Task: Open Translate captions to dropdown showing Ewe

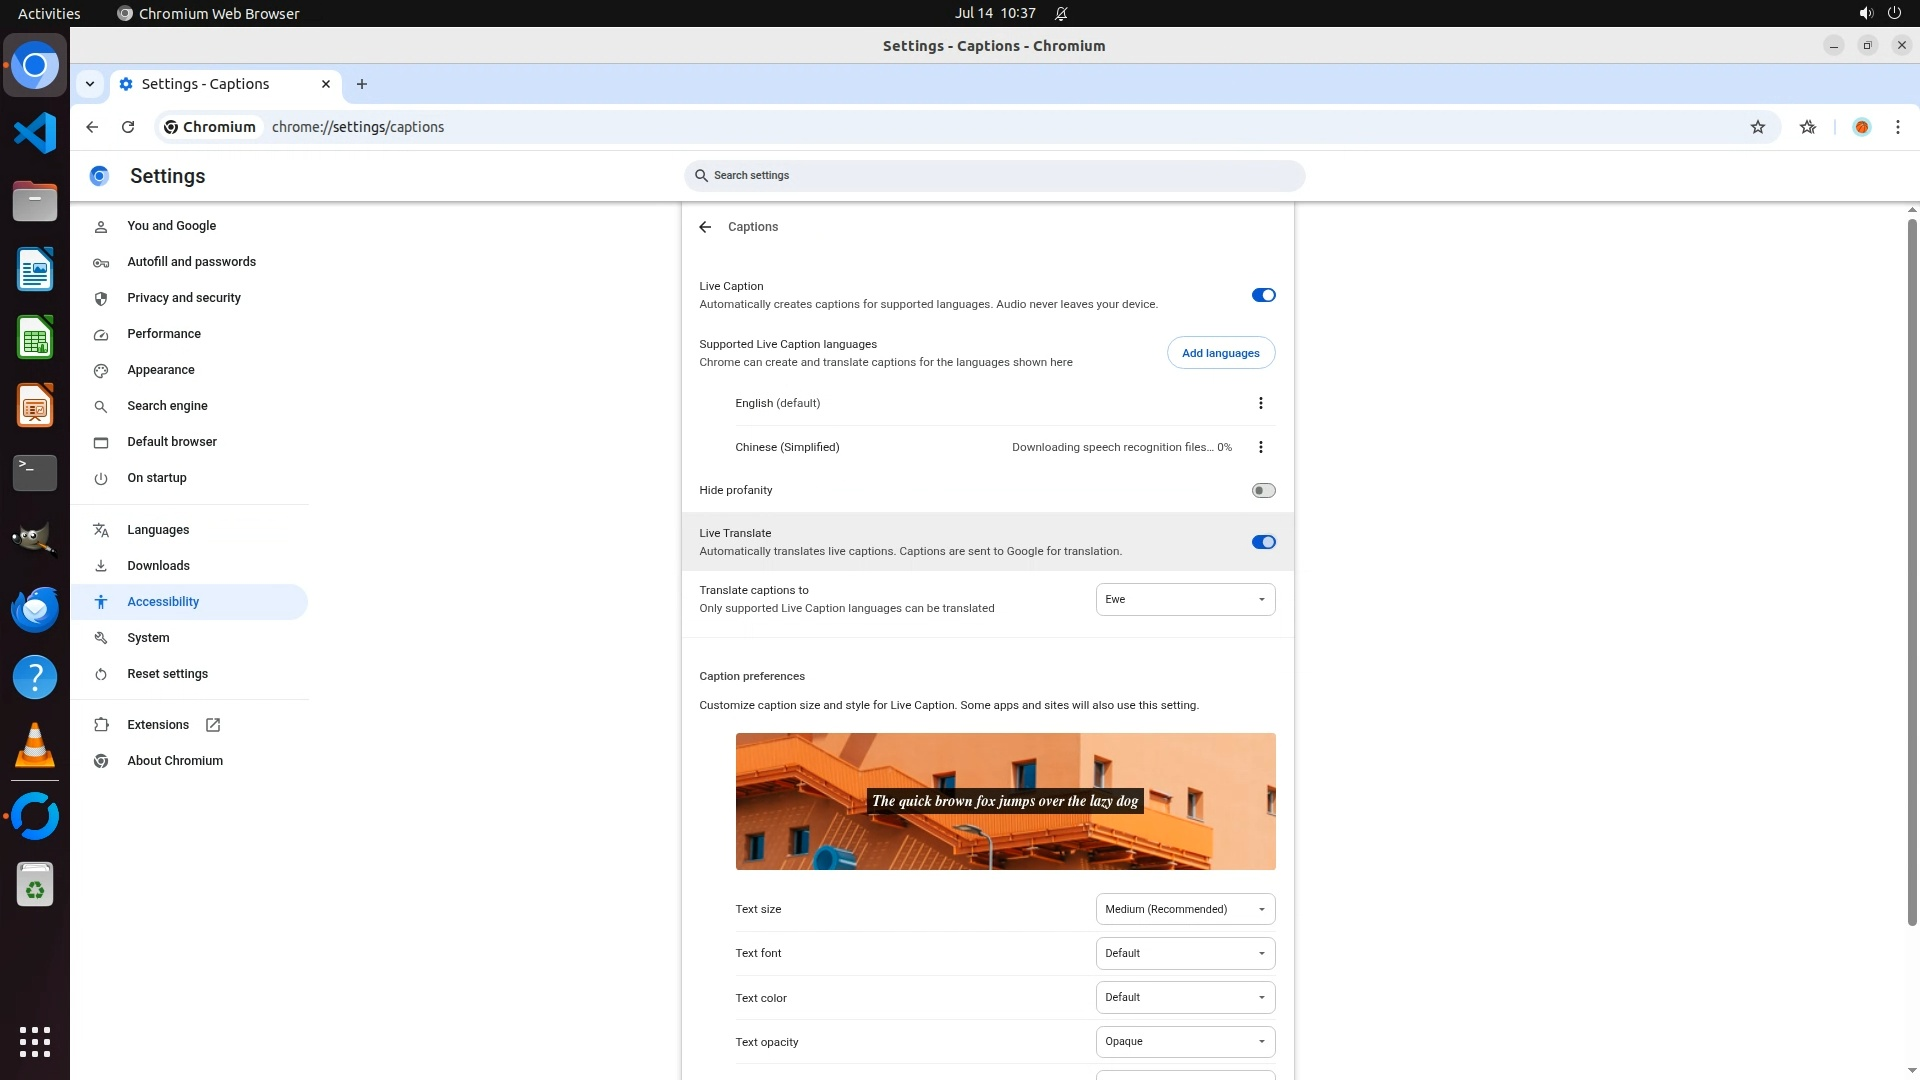Action: pyautogui.click(x=1185, y=599)
